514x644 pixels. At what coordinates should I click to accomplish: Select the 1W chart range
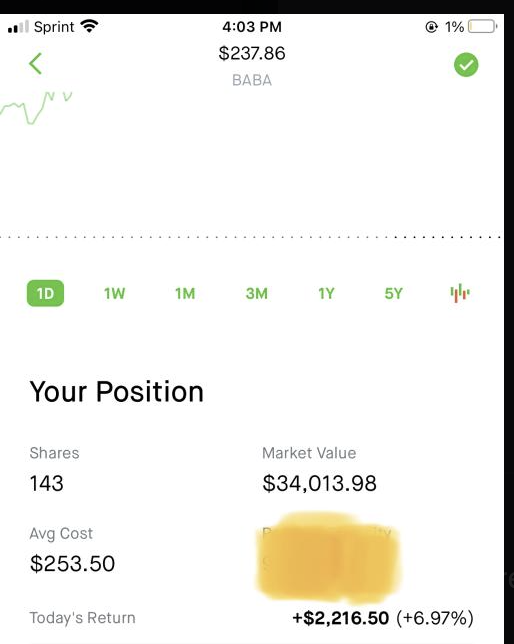pyautogui.click(x=114, y=294)
